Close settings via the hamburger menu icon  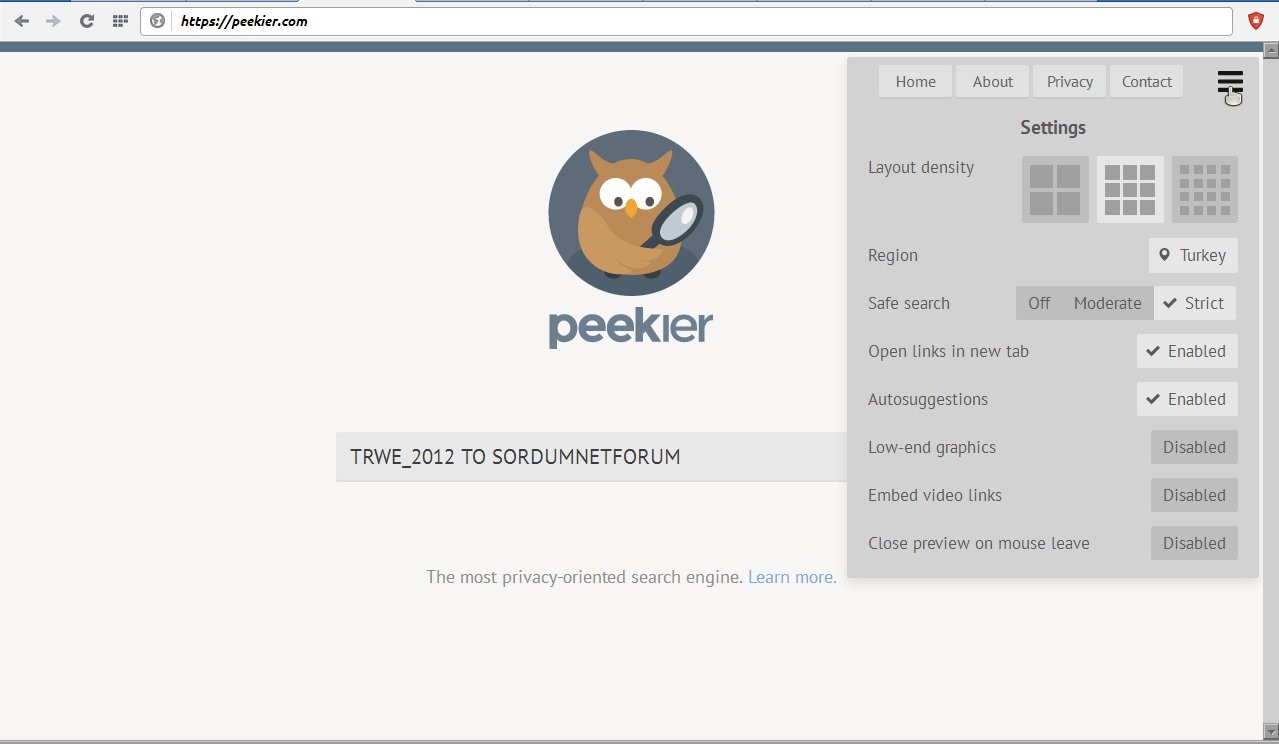(x=1230, y=82)
